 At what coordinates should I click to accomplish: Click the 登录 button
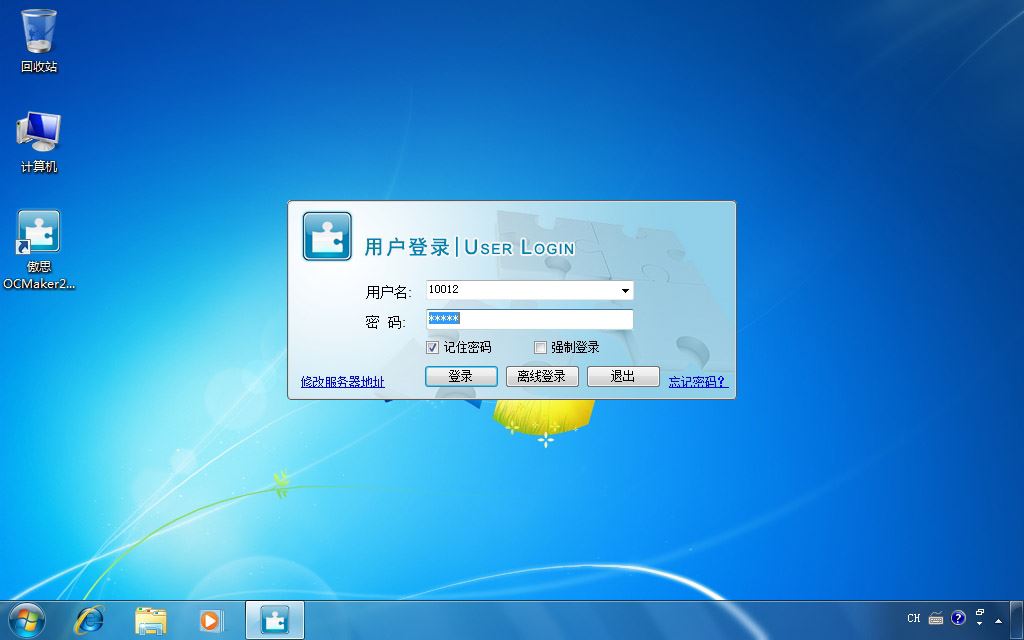(x=461, y=376)
